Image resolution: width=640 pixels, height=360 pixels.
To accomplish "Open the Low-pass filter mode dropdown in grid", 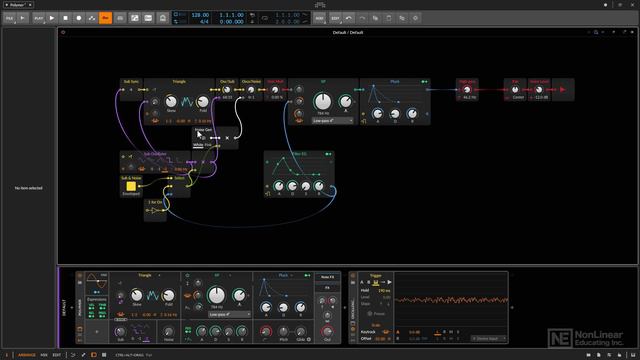I will click(x=333, y=120).
